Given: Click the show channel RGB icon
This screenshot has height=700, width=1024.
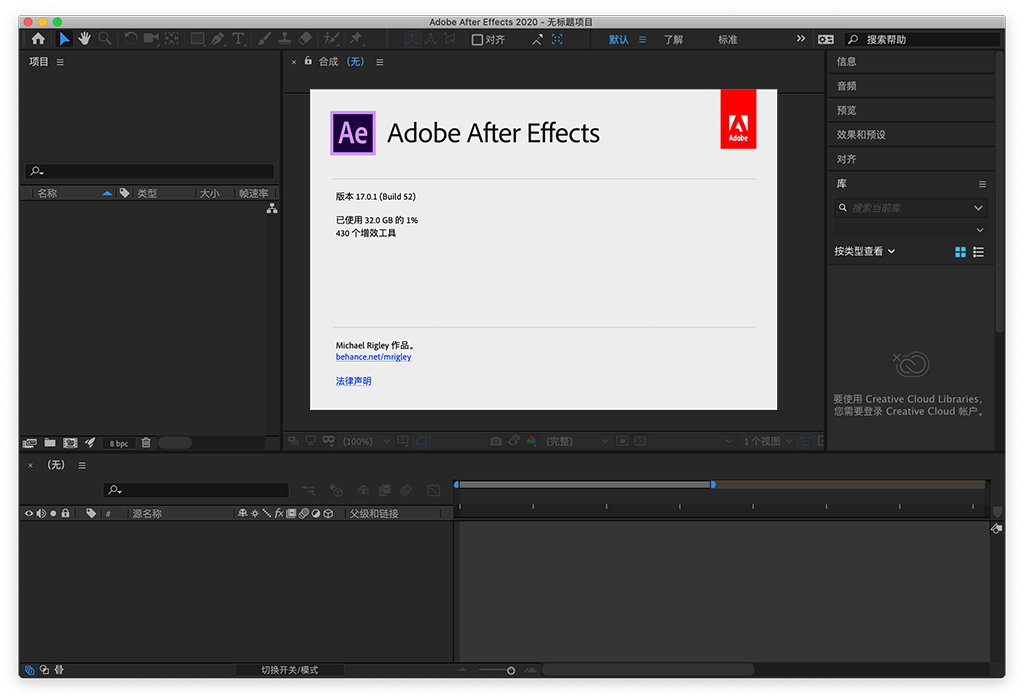Looking at the screenshot, I should pyautogui.click(x=532, y=441).
